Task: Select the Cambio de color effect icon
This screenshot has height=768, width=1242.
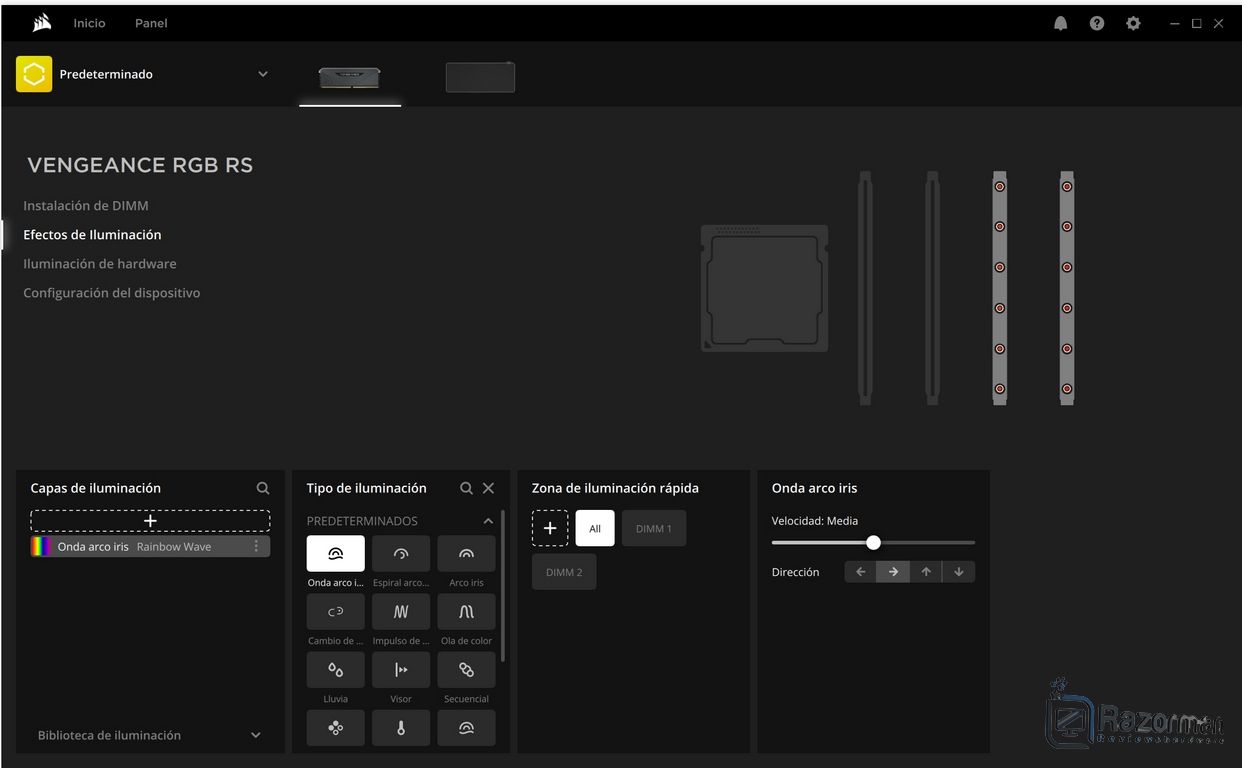Action: click(336, 612)
